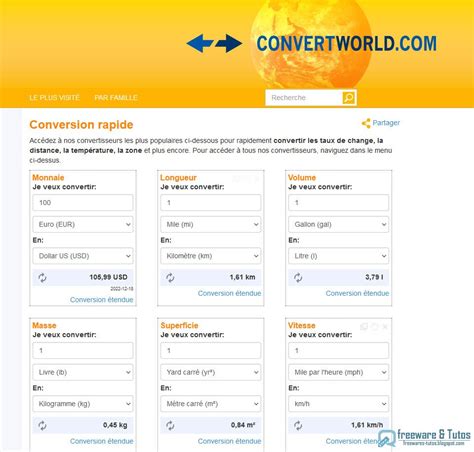Refresh the Masse conversion result

[42, 425]
